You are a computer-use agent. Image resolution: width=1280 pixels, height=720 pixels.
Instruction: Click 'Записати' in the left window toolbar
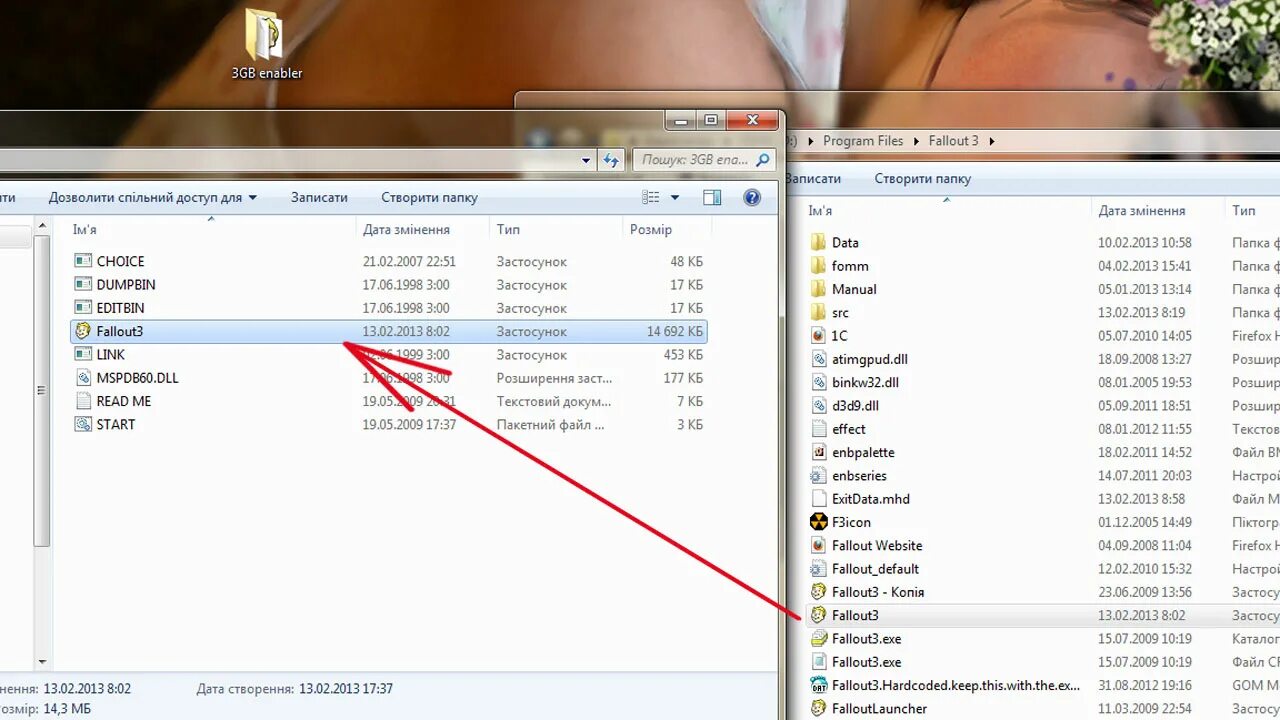click(319, 198)
